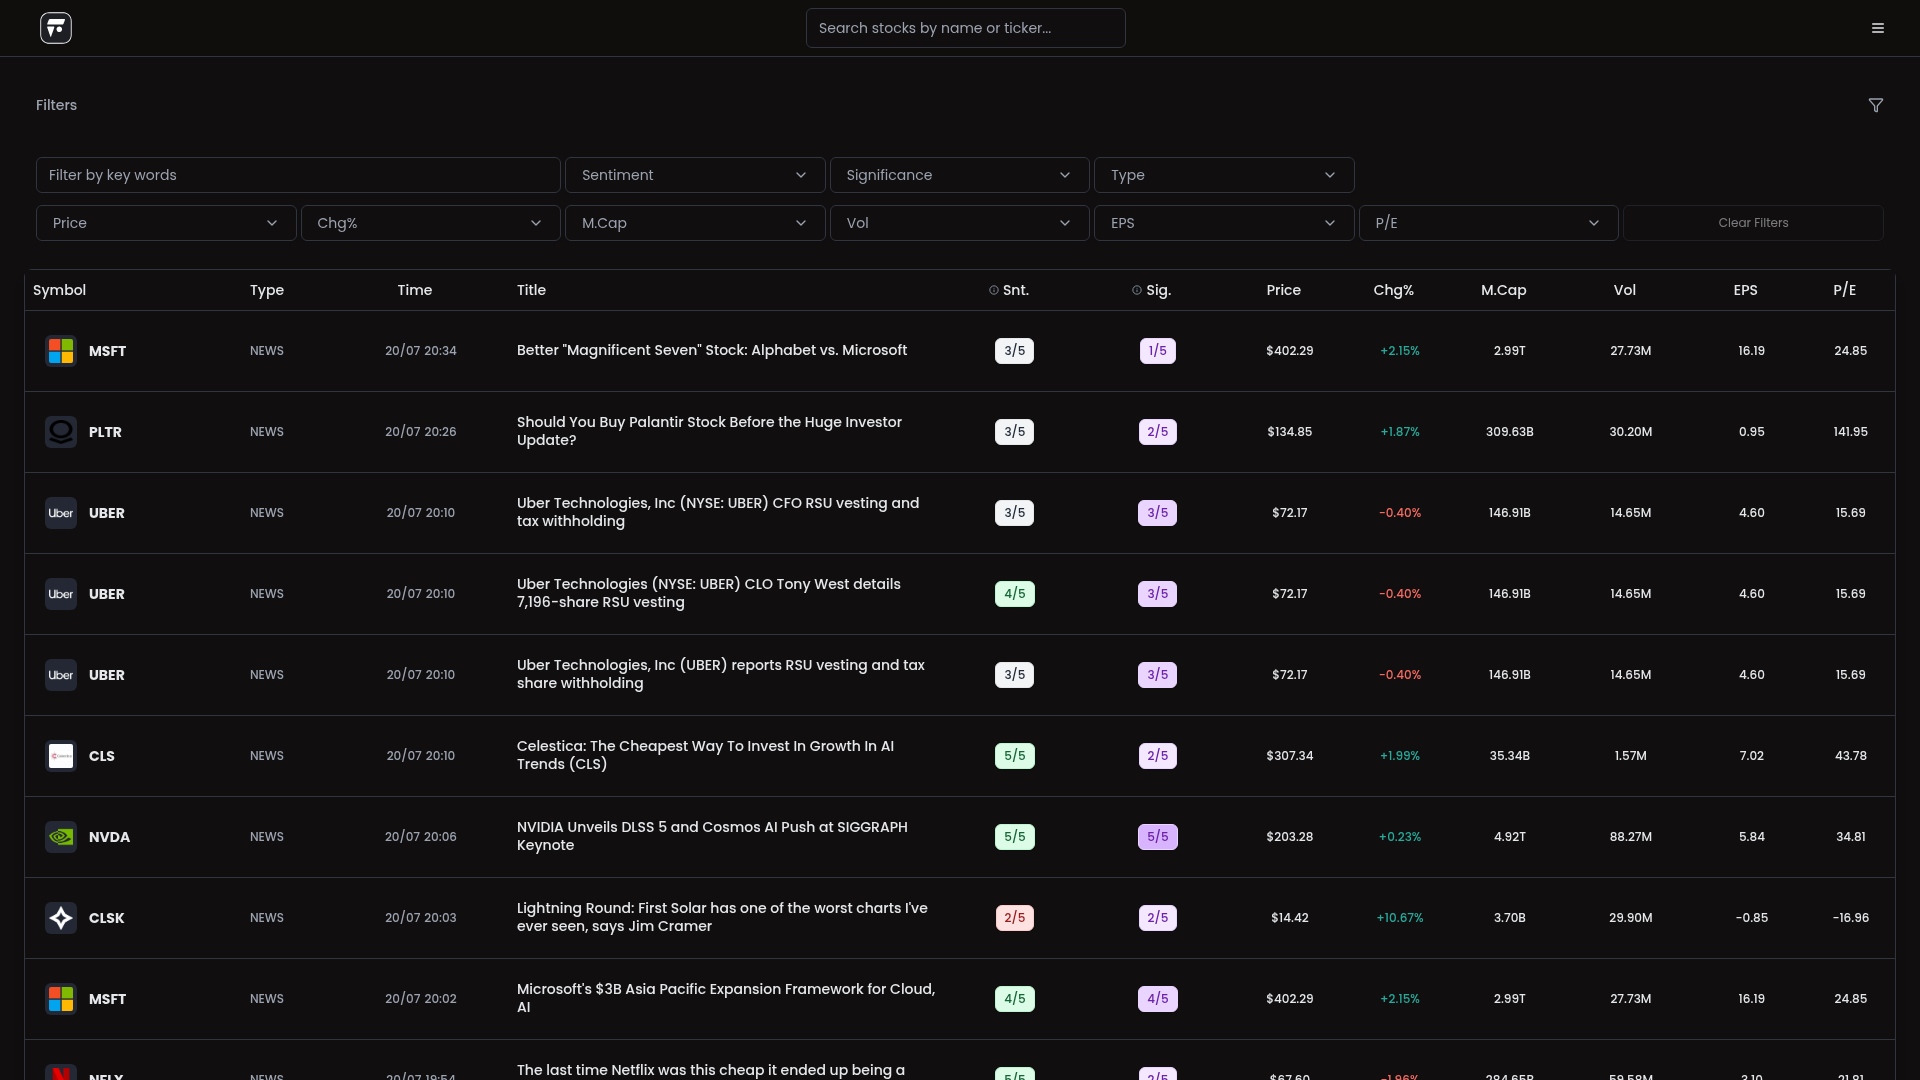
Task: Click 4/5 sentiment badge in Tony West row
Action: coord(1014,594)
